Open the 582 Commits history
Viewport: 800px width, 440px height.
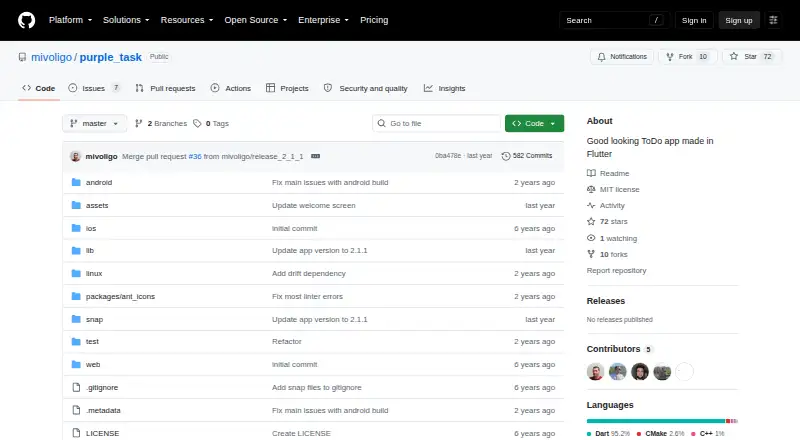(527, 156)
